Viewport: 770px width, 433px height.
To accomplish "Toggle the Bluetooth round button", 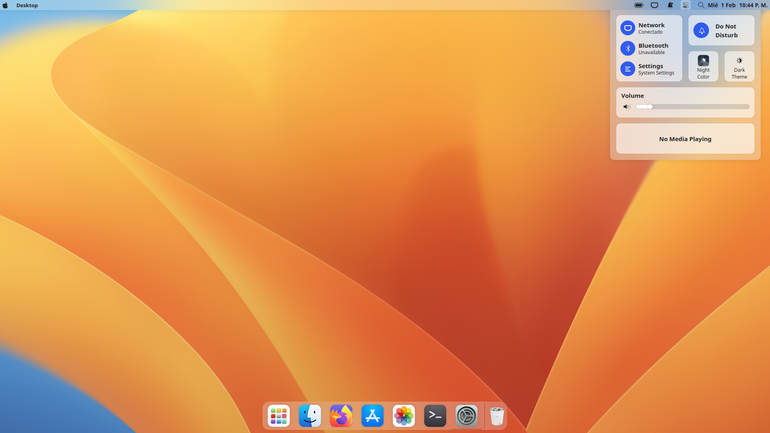I will [x=628, y=48].
